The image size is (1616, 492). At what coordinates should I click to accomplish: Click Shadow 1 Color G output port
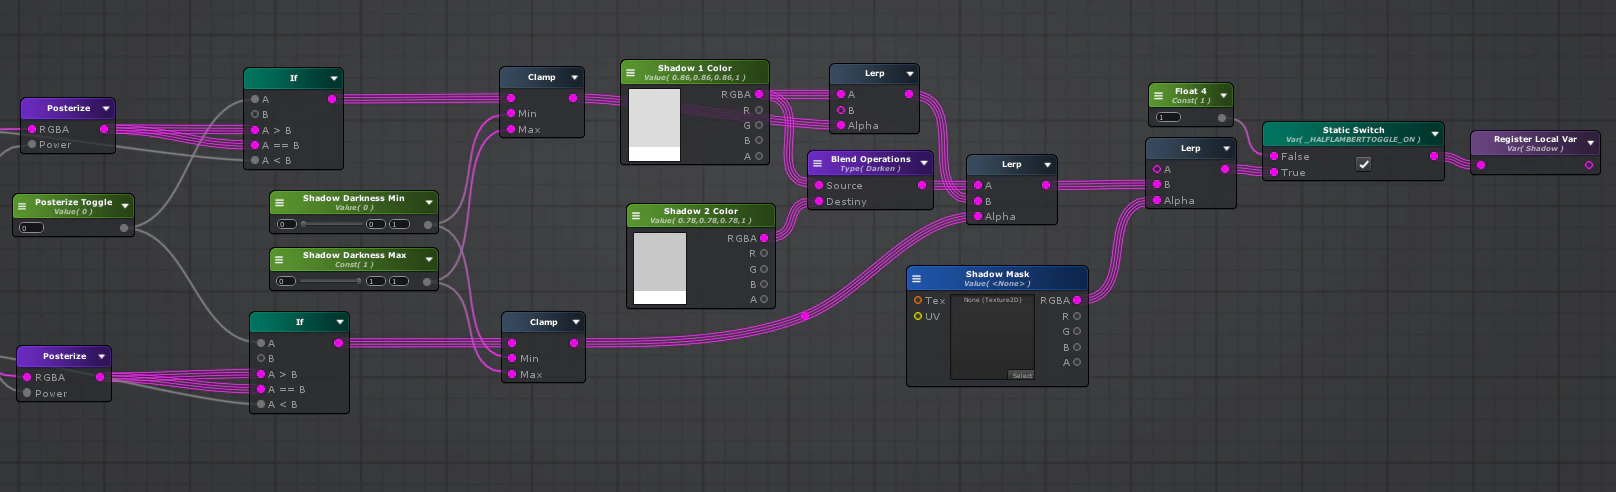[x=759, y=125]
